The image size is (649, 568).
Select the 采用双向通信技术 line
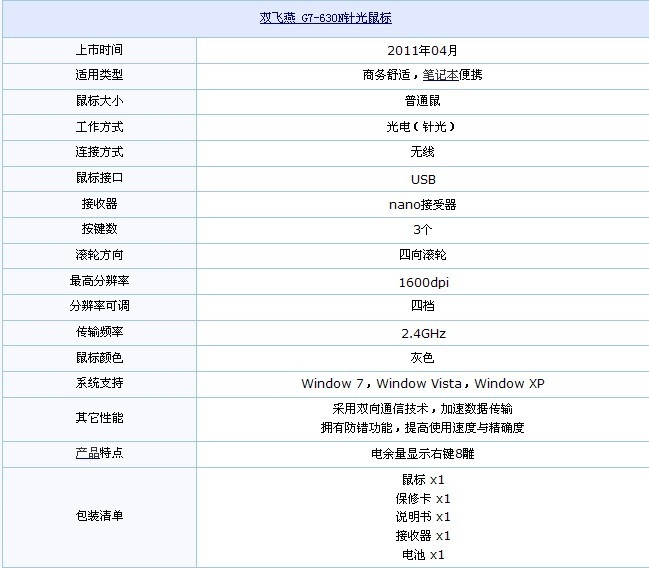[422, 409]
